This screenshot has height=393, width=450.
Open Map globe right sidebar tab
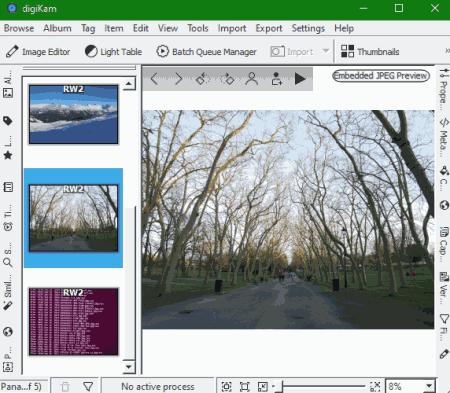click(444, 205)
